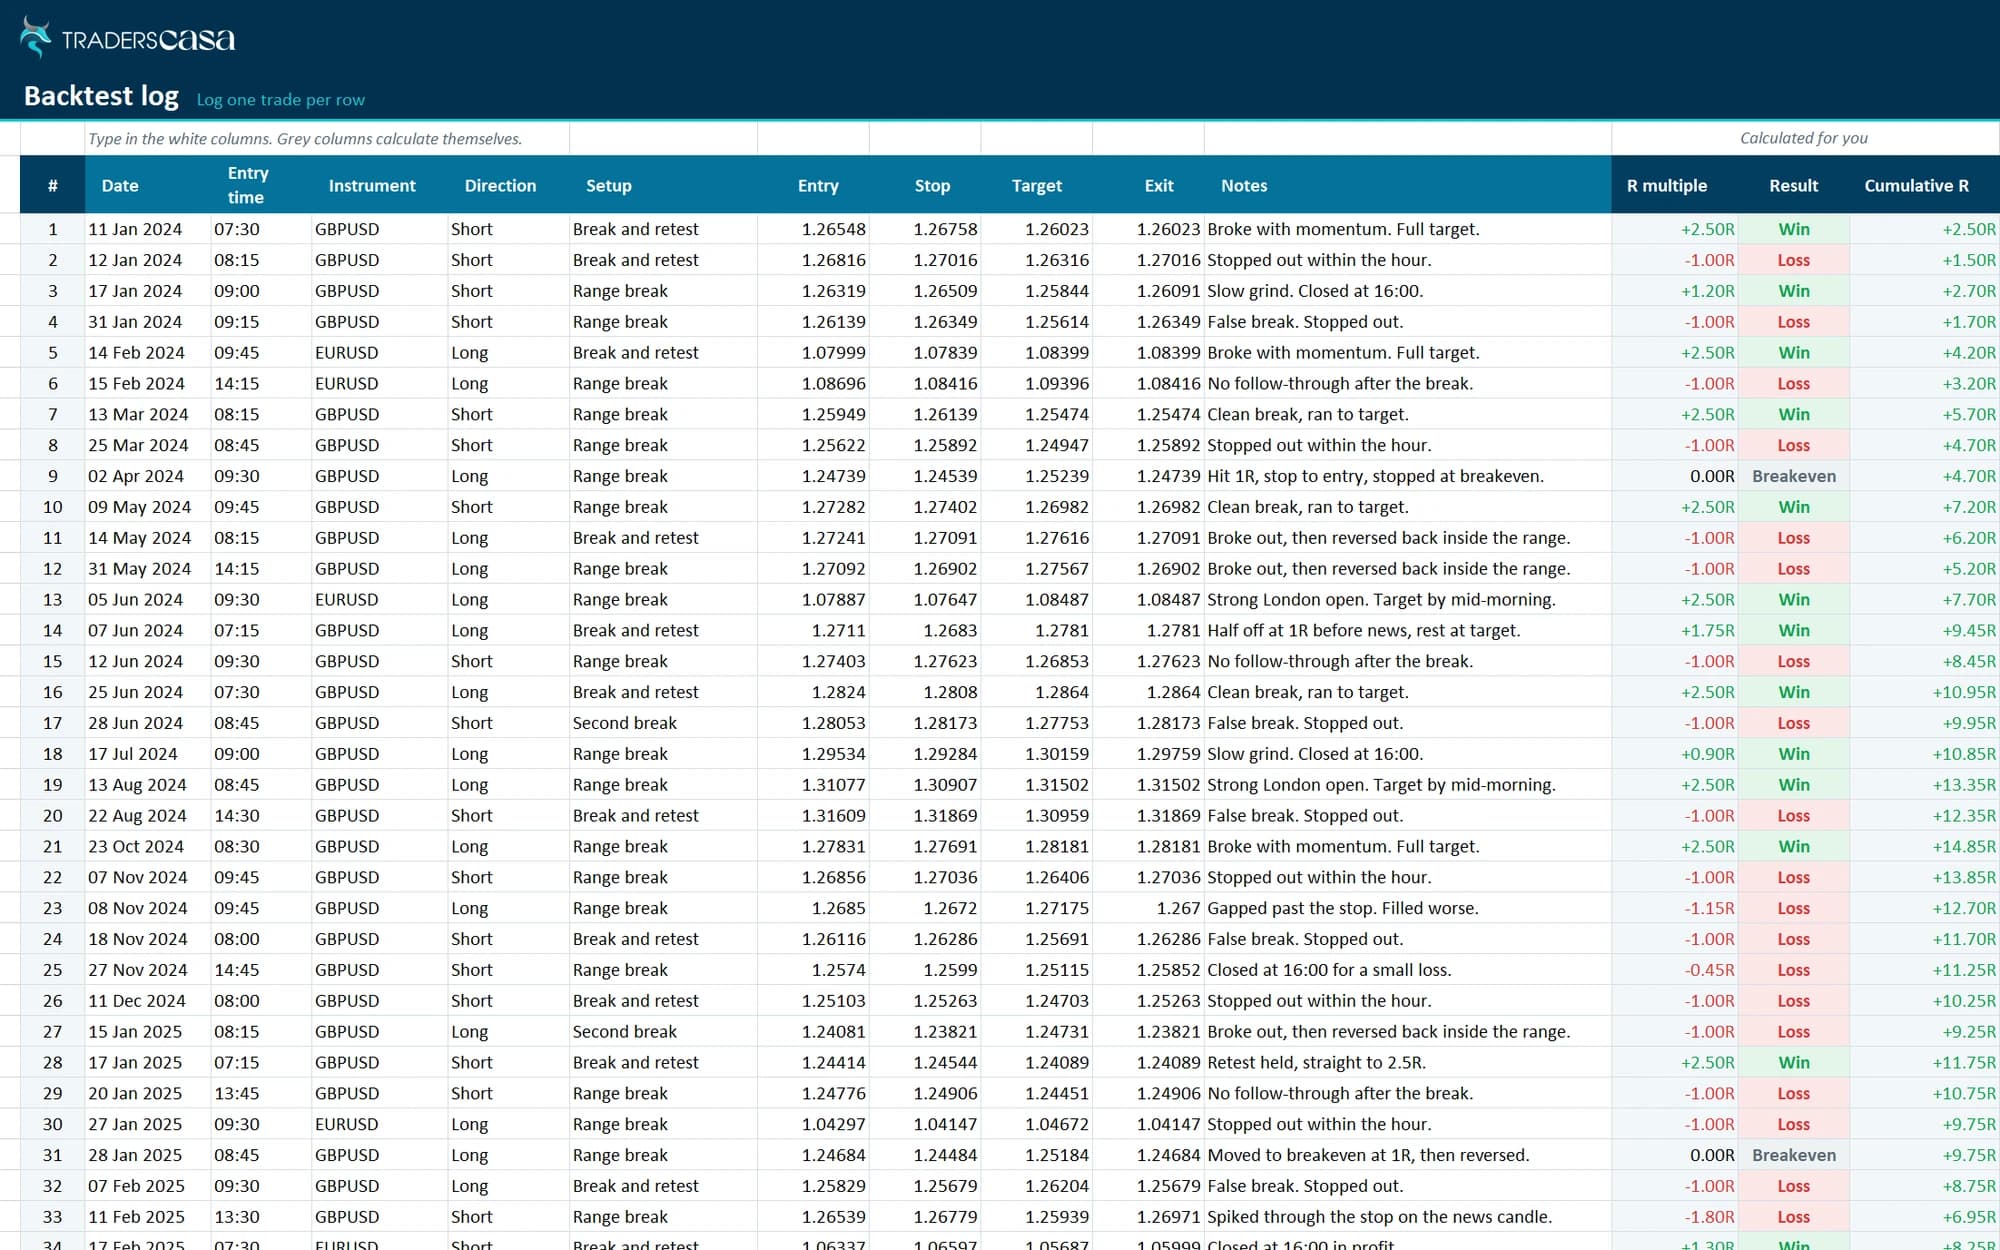The width and height of the screenshot is (2000, 1250).
Task: Click the TradersCasa logo
Action: pyautogui.click(x=127, y=38)
